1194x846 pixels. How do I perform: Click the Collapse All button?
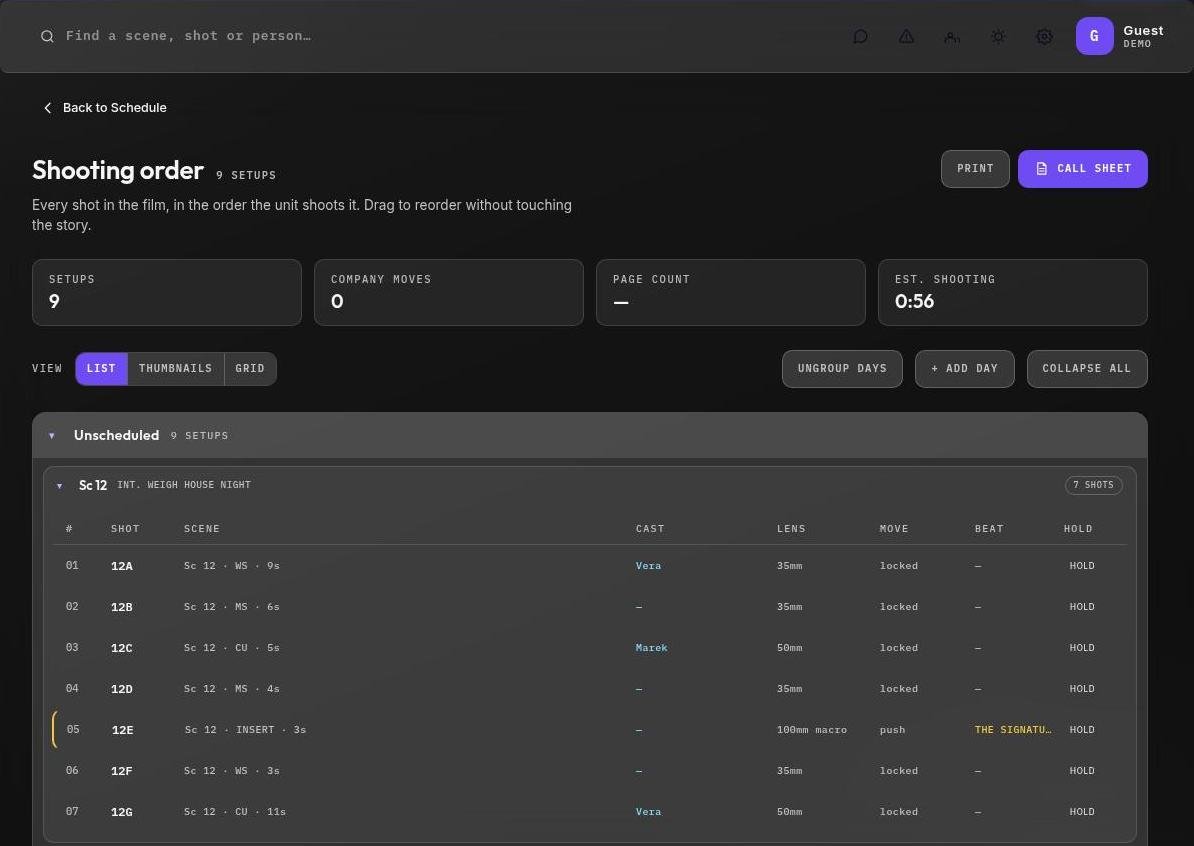click(1087, 369)
